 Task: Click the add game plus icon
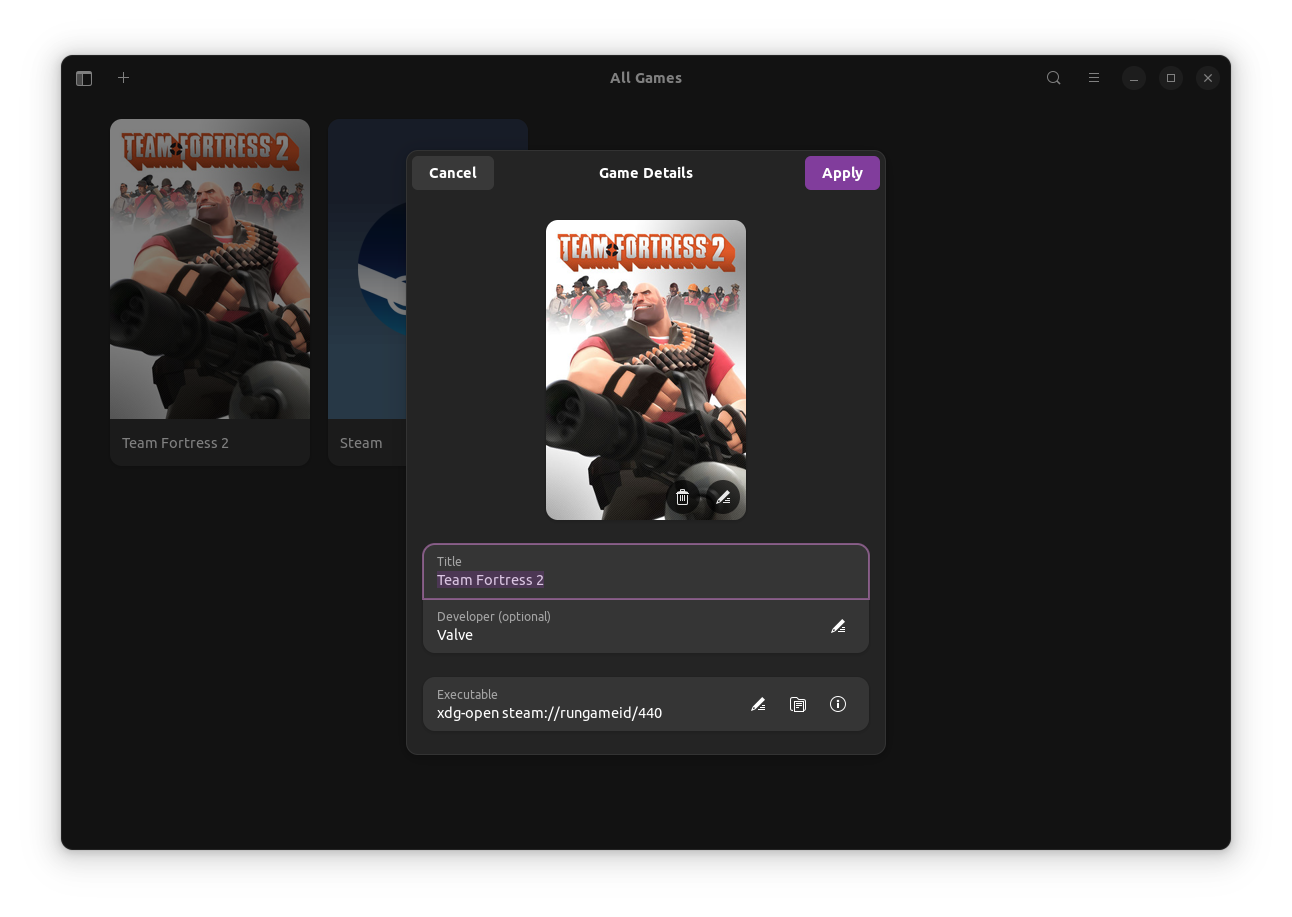tap(123, 77)
